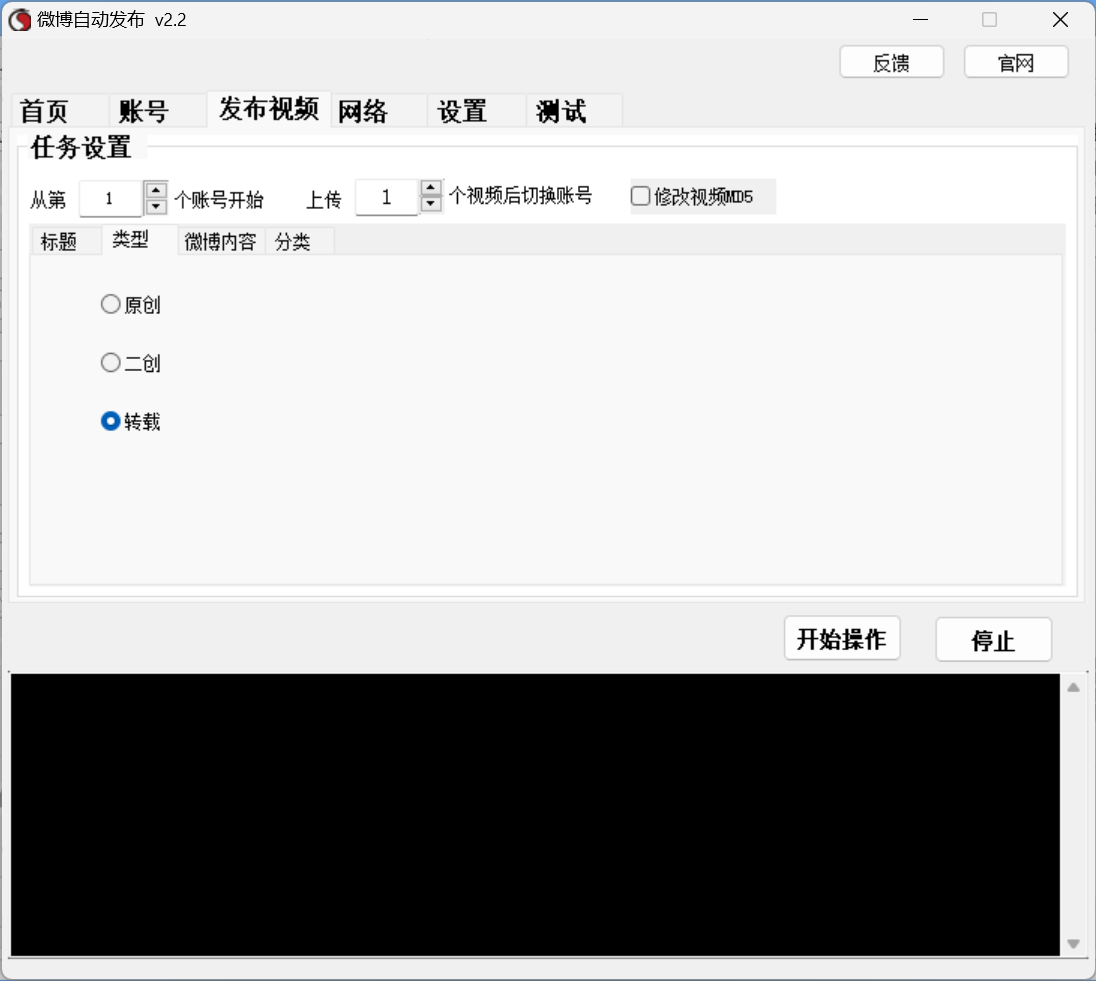Decrease upload video count with down arrow
The image size is (1096, 981).
point(431,204)
